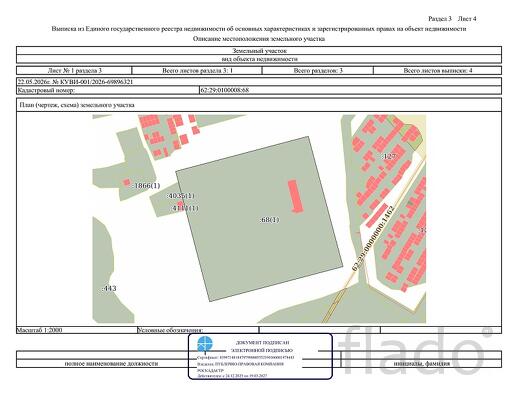The height and width of the screenshot is (400, 518).
Task: Click the map label ':443'
Action: click(x=109, y=288)
